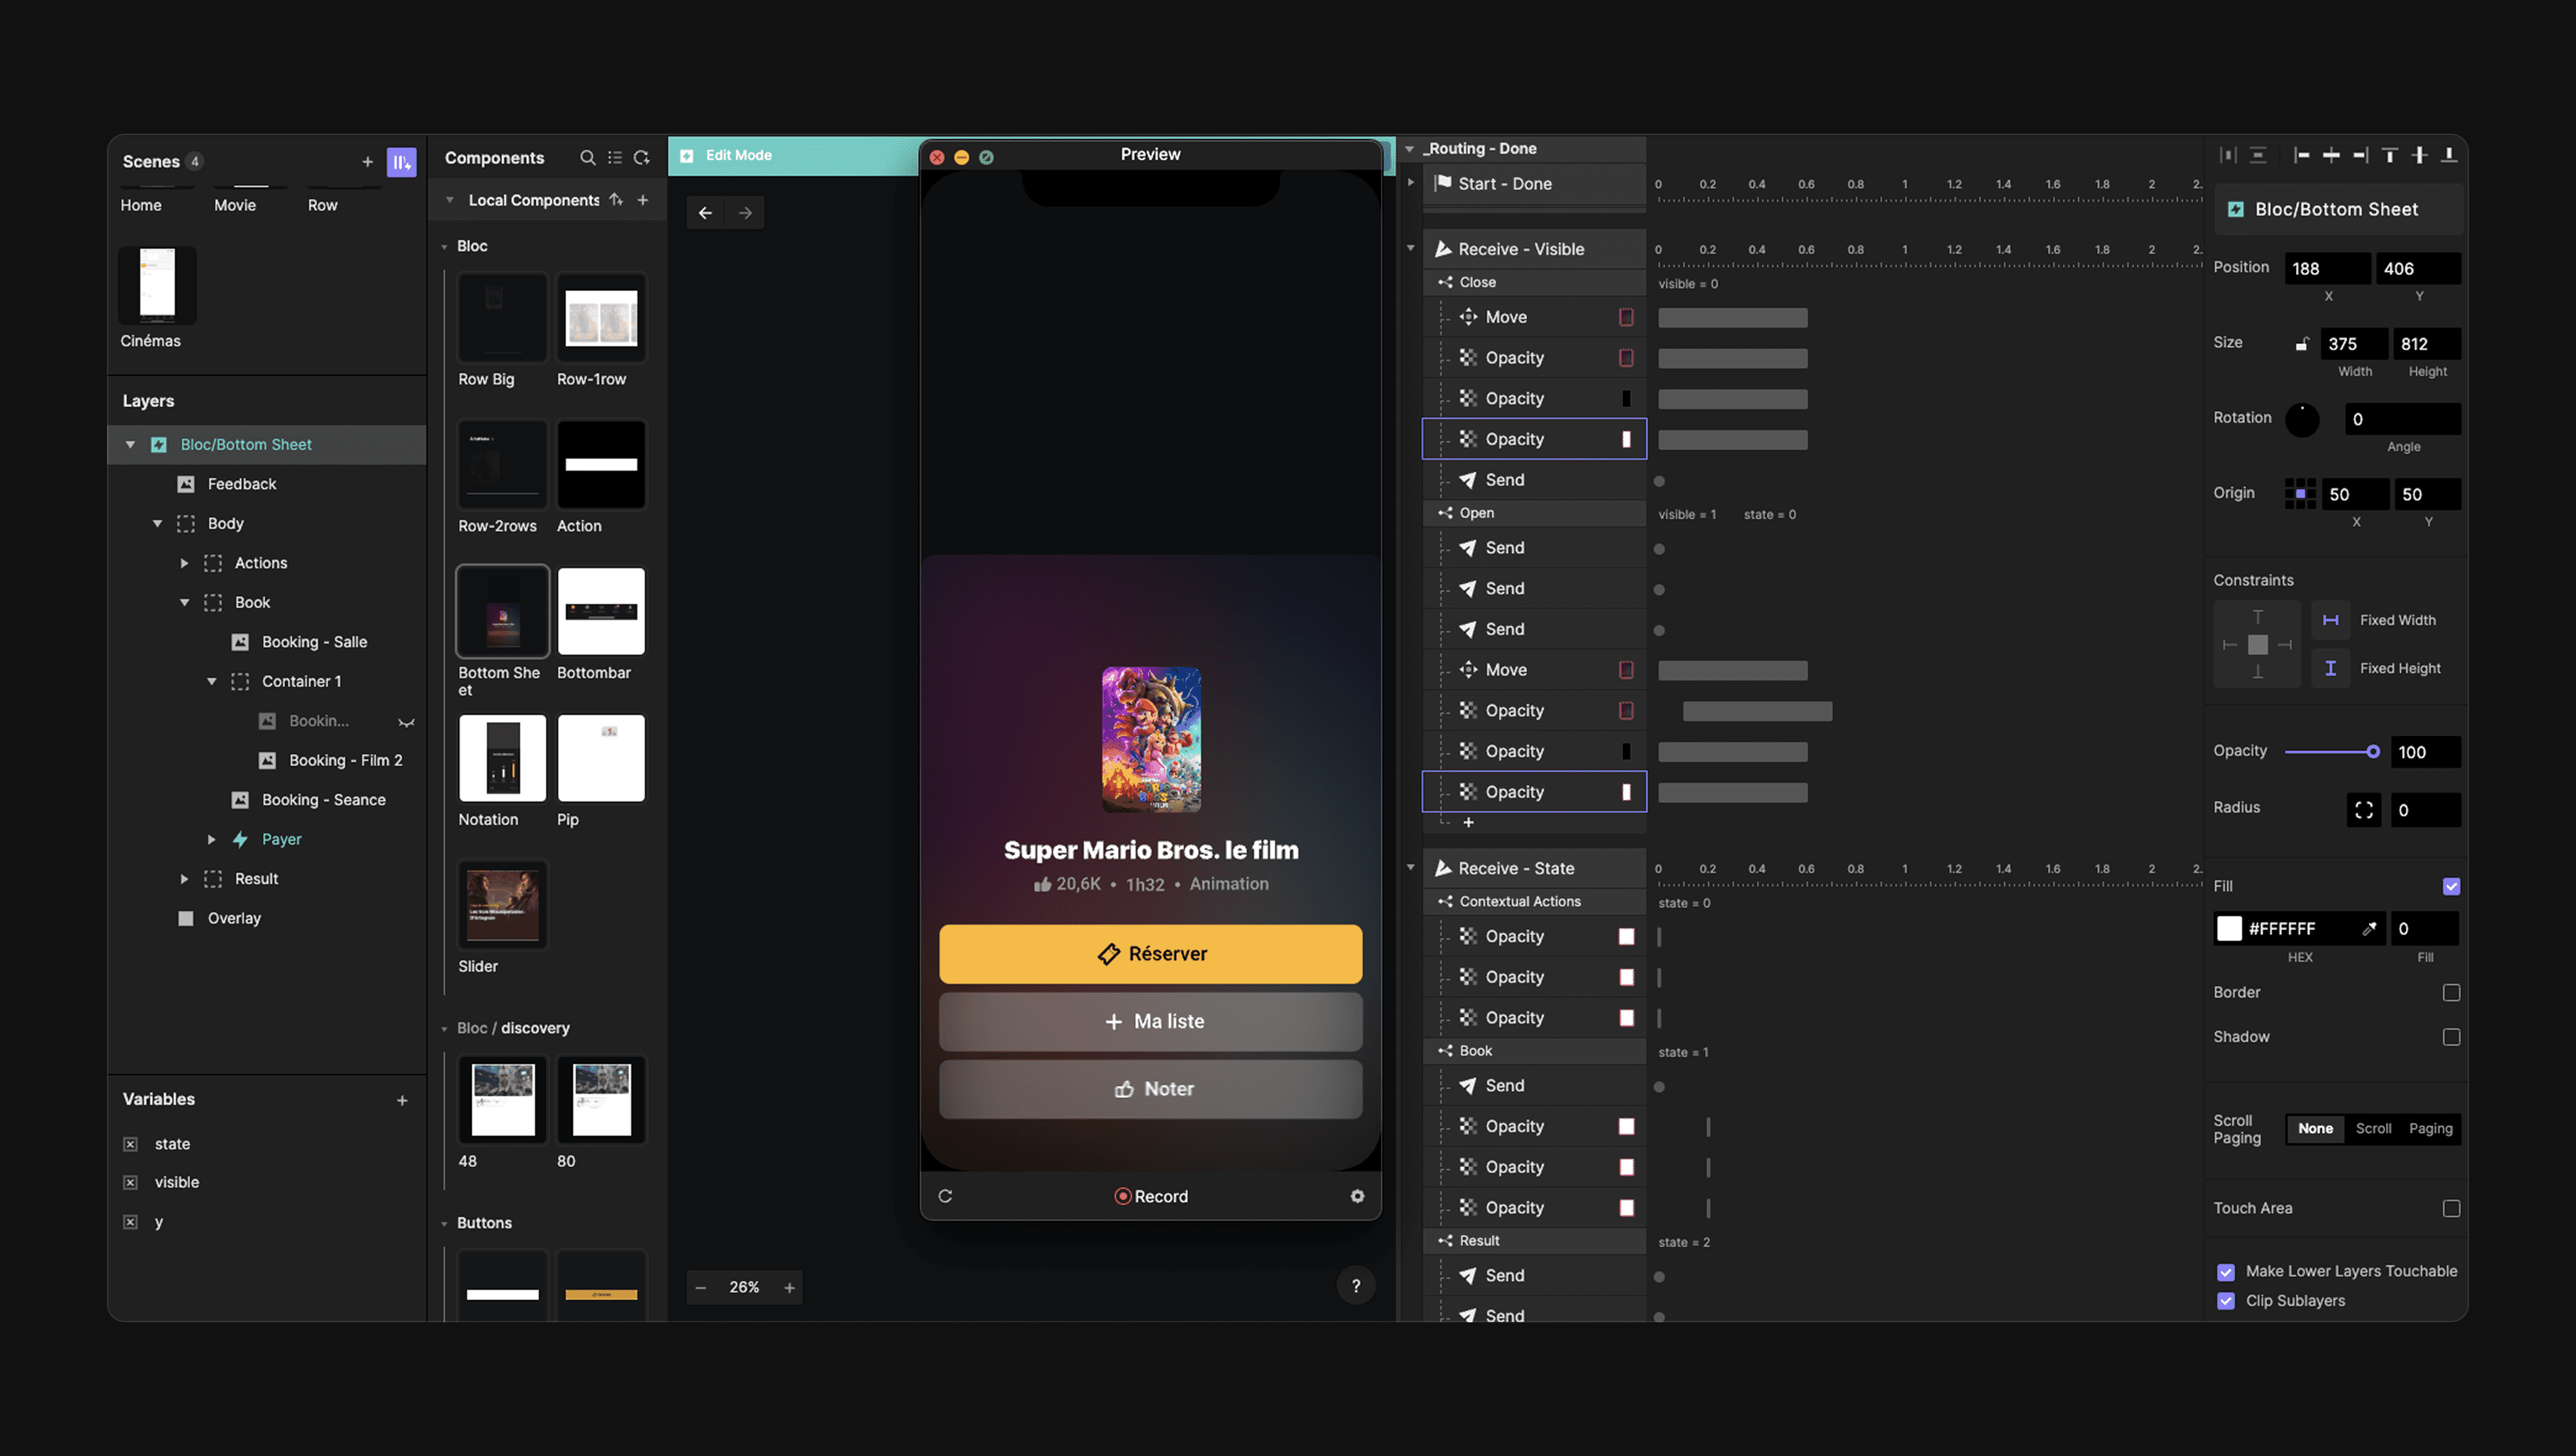This screenshot has height=1456, width=2576.
Task: Select Paging in Scroll Paging options
Action: click(x=2430, y=1129)
